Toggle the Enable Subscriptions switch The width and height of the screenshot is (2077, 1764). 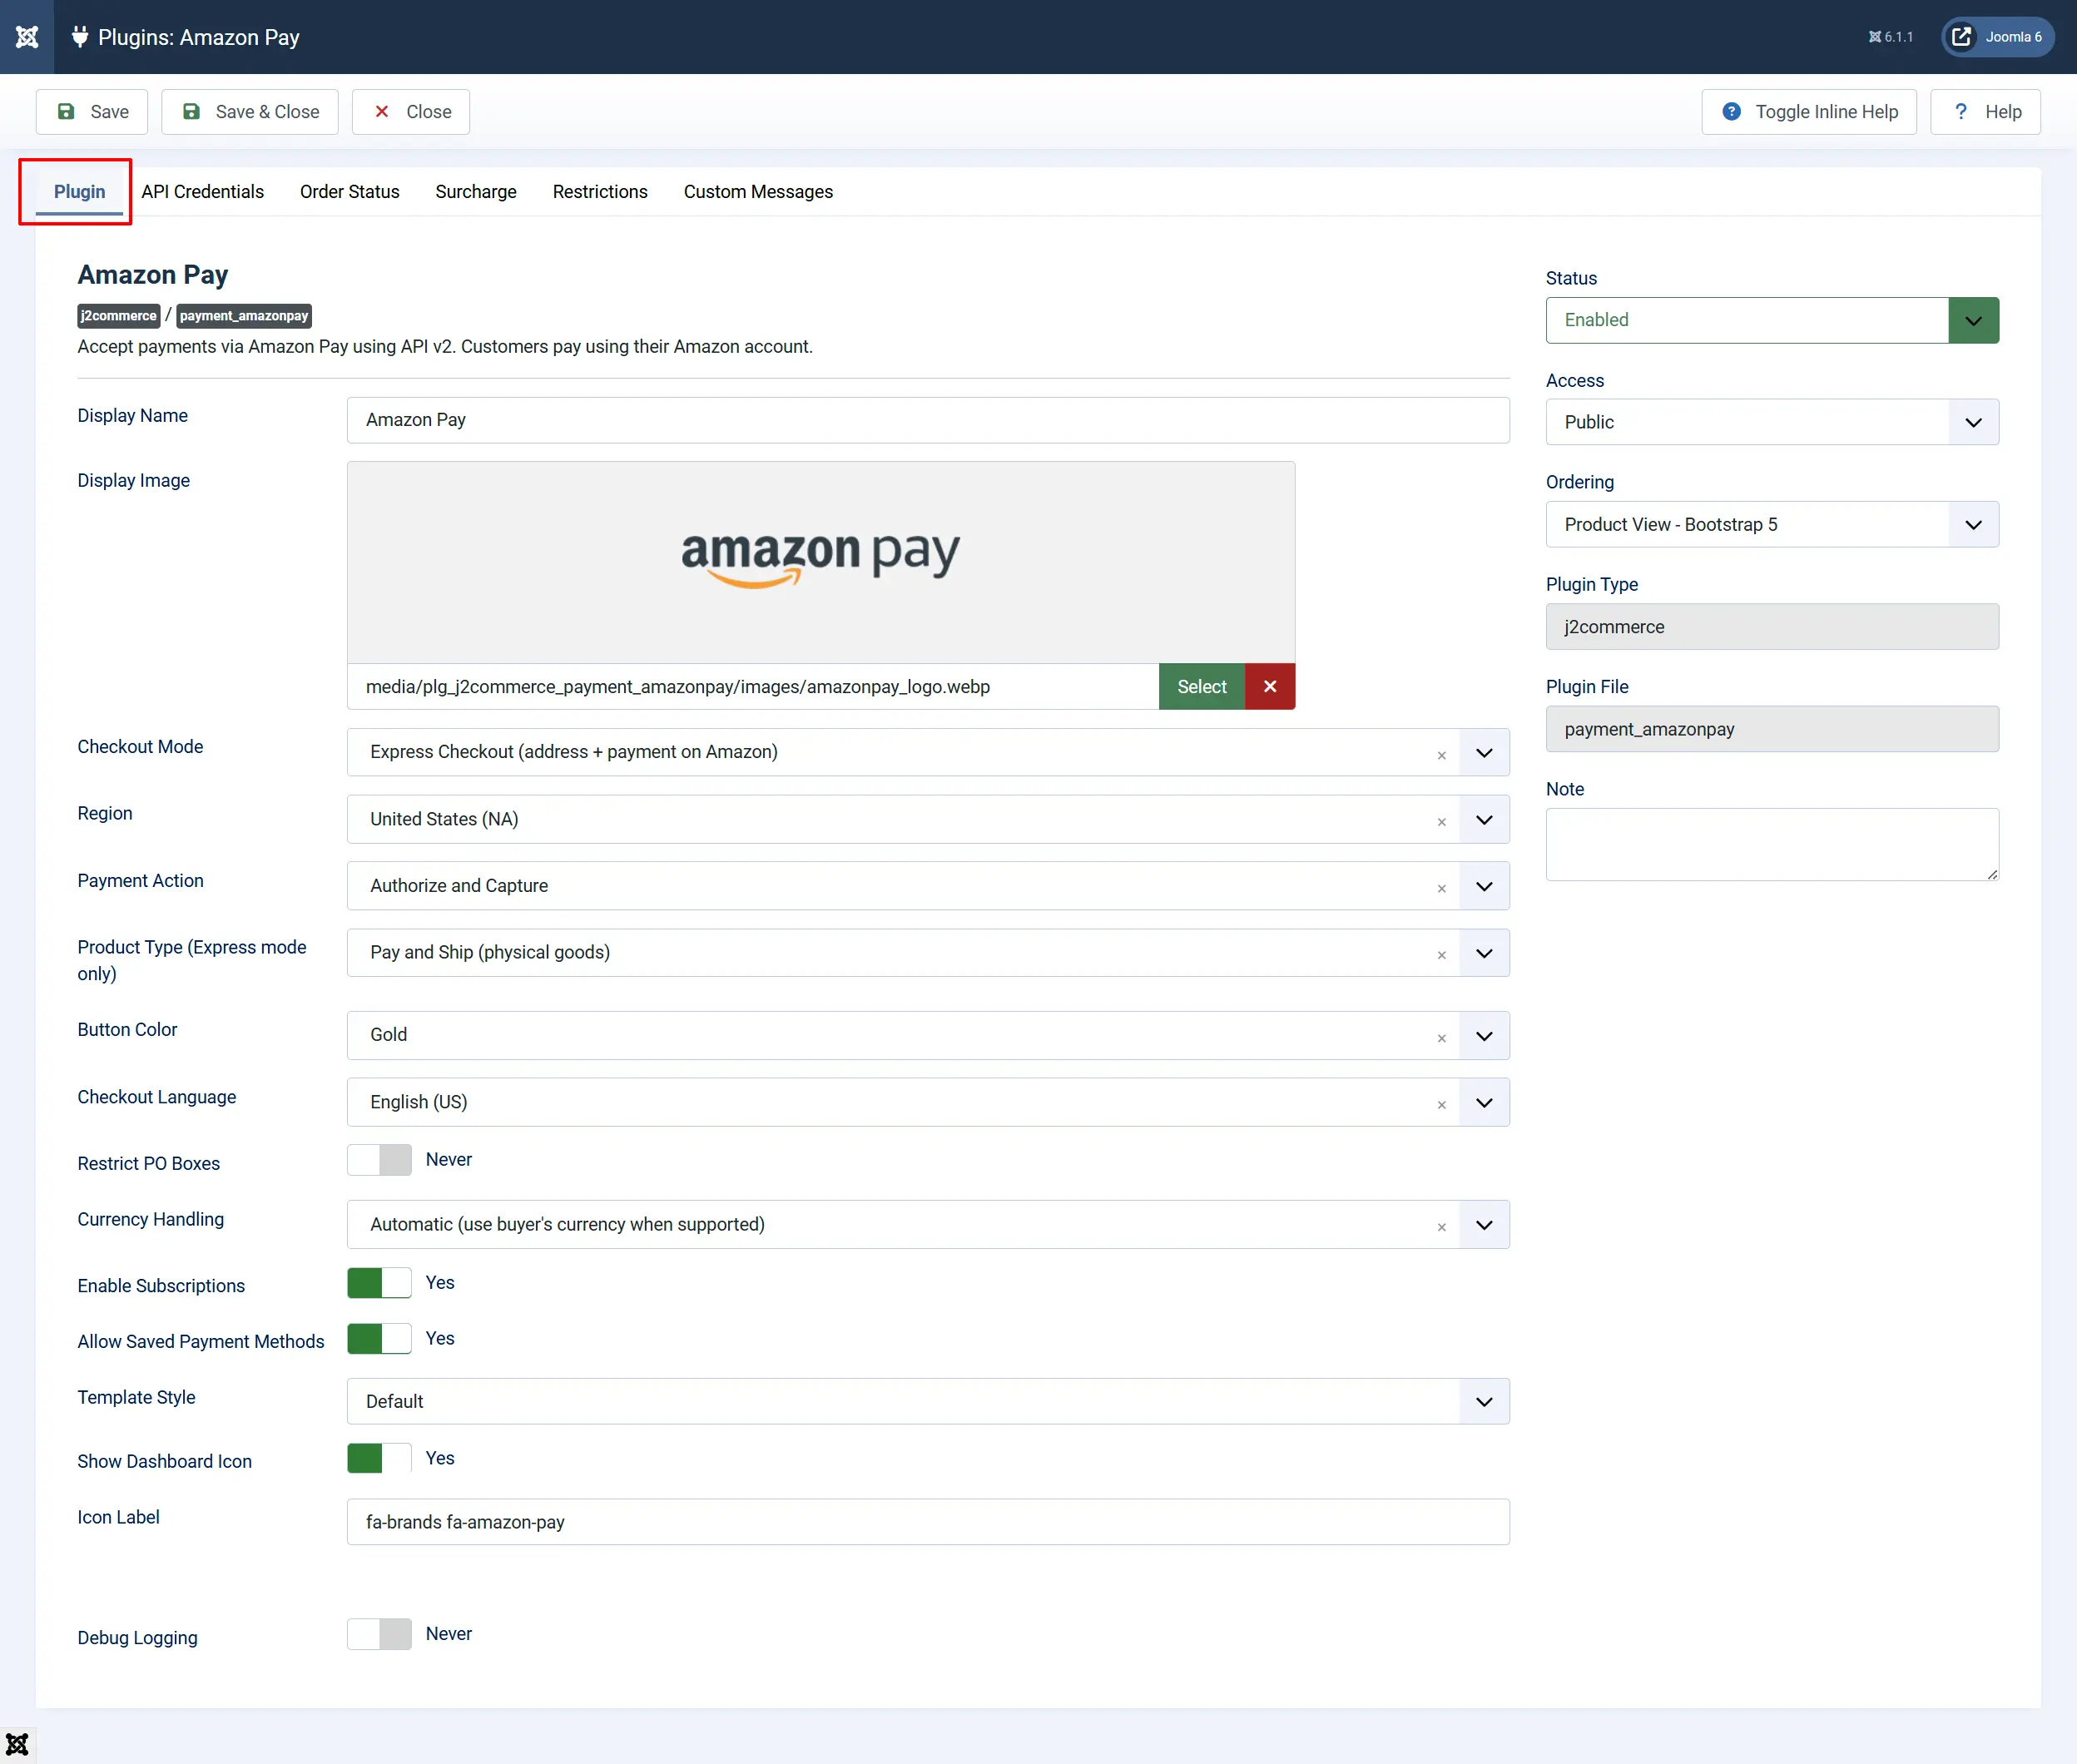[x=379, y=1283]
